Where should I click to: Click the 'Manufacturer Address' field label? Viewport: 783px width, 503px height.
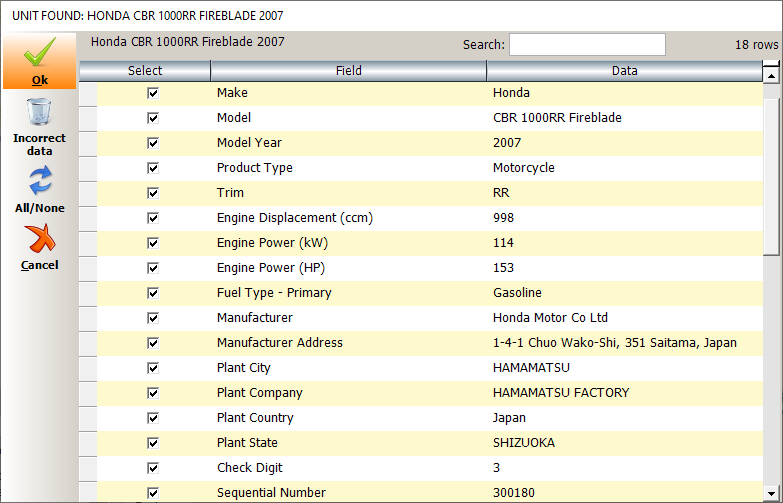click(x=280, y=343)
